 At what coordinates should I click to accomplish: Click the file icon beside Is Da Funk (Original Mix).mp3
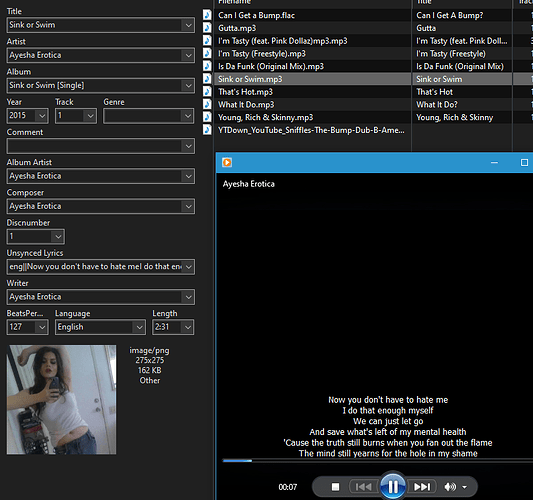pos(207,66)
